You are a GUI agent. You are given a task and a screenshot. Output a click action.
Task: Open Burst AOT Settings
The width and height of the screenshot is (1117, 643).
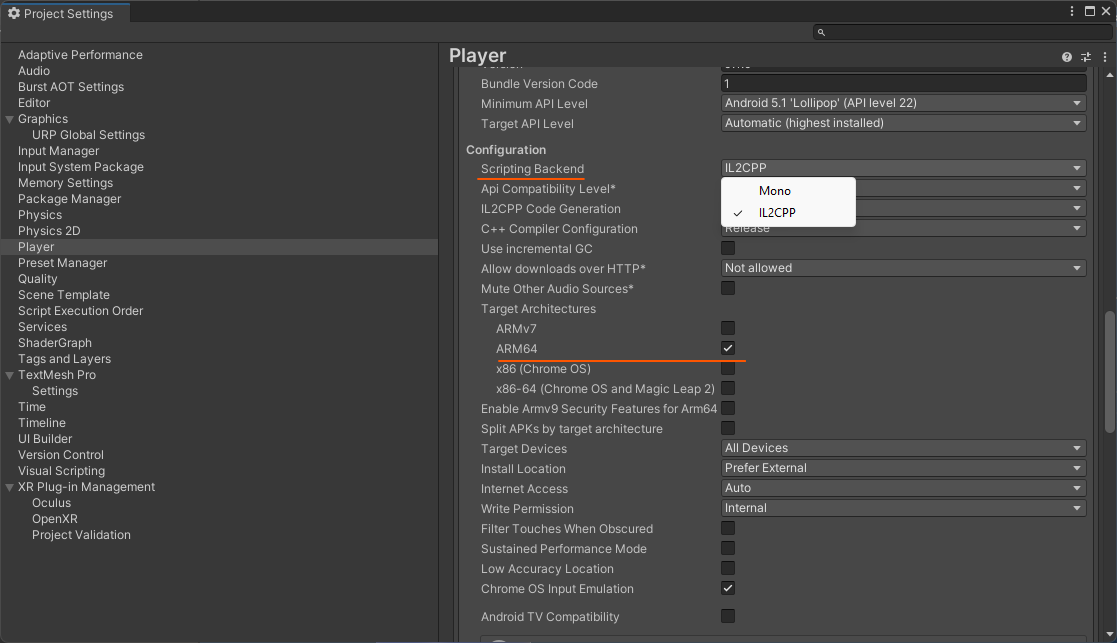(x=71, y=87)
